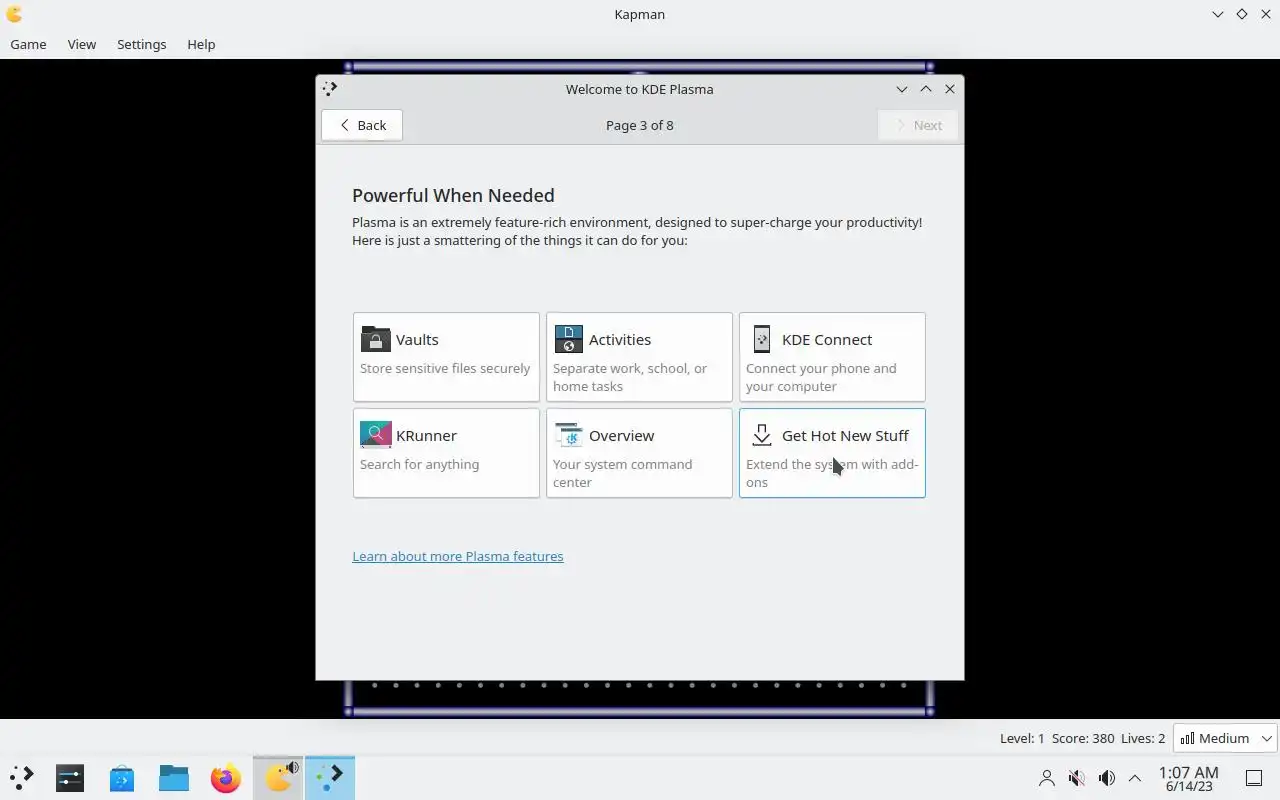The image size is (1280, 800).
Task: Click the Vaults card description text
Action: (x=445, y=368)
